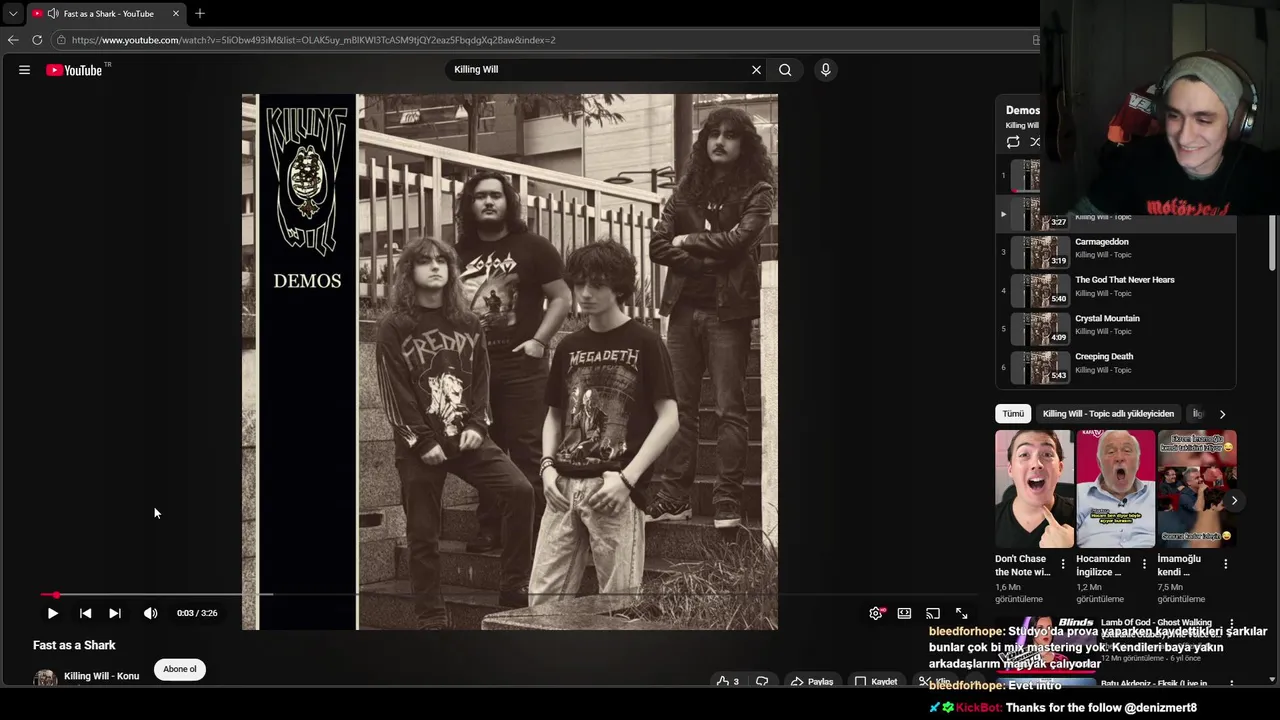The width and height of the screenshot is (1280, 720).
Task: Open the Killing Will - Konu channel
Action: coord(101,676)
